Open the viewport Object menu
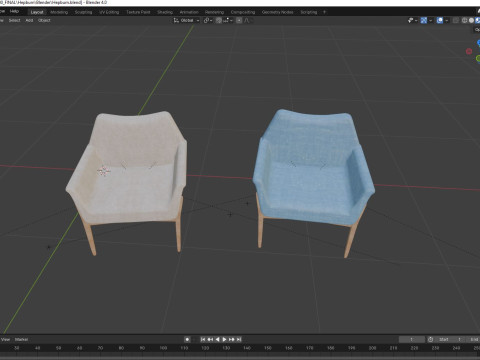The height and width of the screenshot is (360, 480). 44,20
